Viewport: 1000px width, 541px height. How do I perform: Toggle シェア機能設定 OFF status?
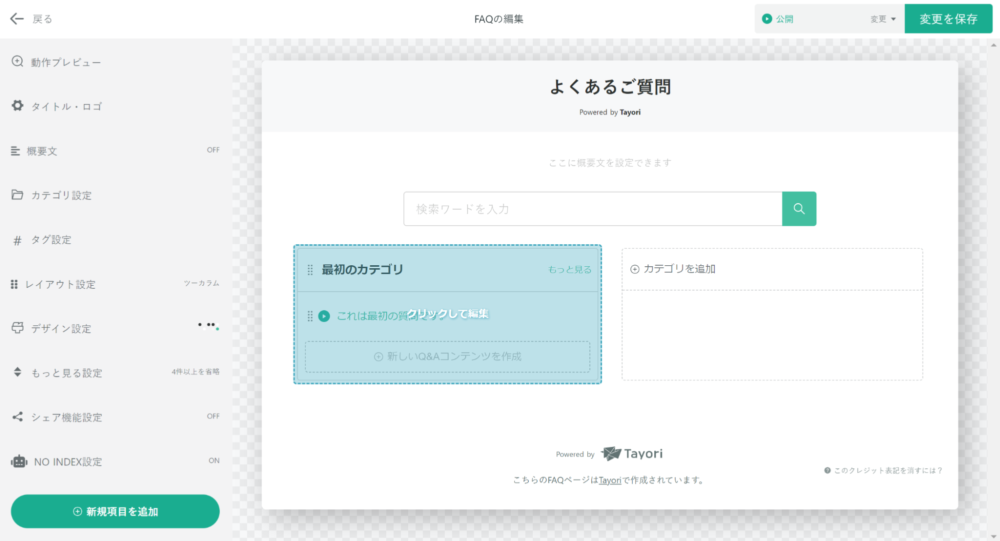[x=212, y=416]
